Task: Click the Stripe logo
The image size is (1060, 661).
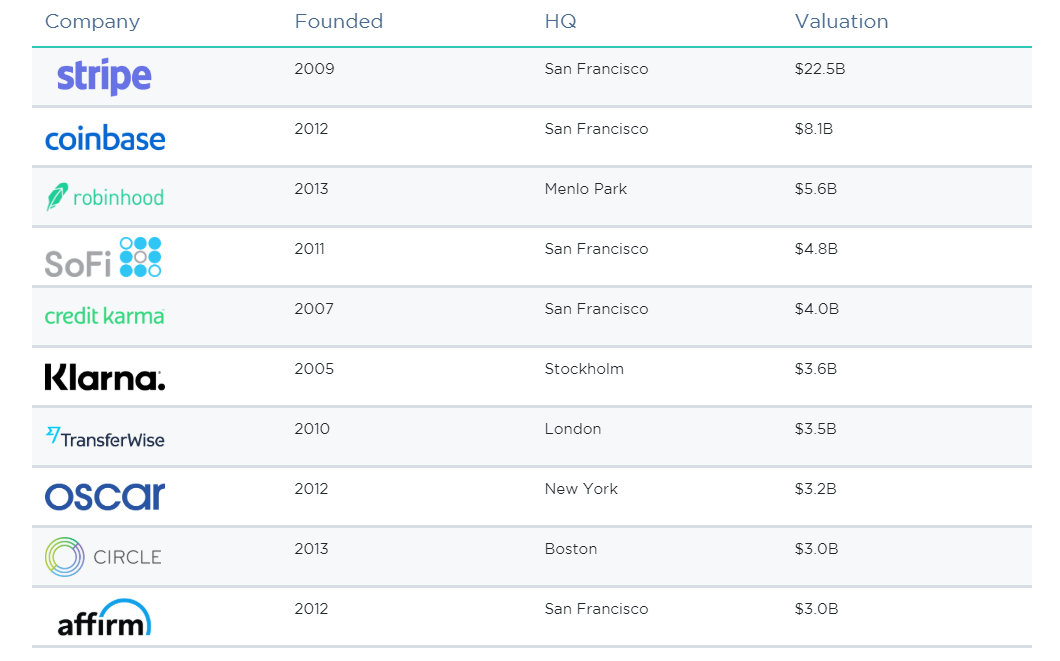Action: [x=104, y=77]
